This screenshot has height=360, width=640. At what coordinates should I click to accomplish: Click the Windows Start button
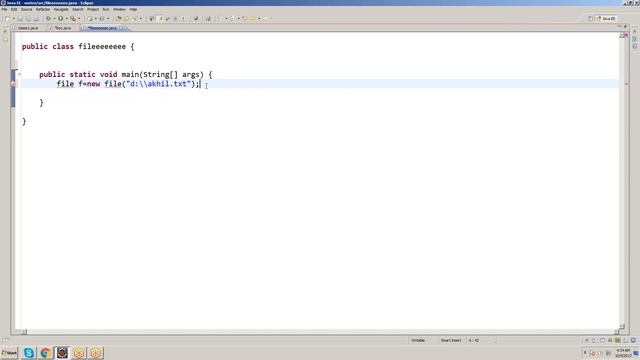pos(9,353)
